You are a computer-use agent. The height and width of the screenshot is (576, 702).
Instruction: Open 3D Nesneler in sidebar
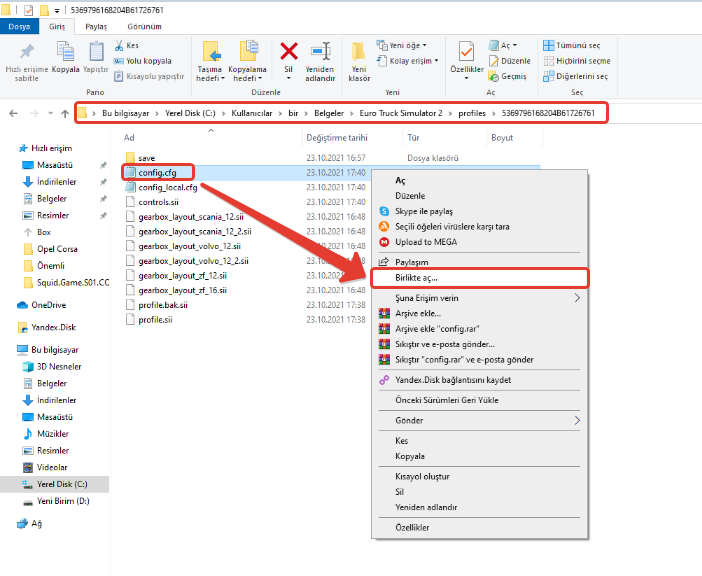[x=52, y=367]
